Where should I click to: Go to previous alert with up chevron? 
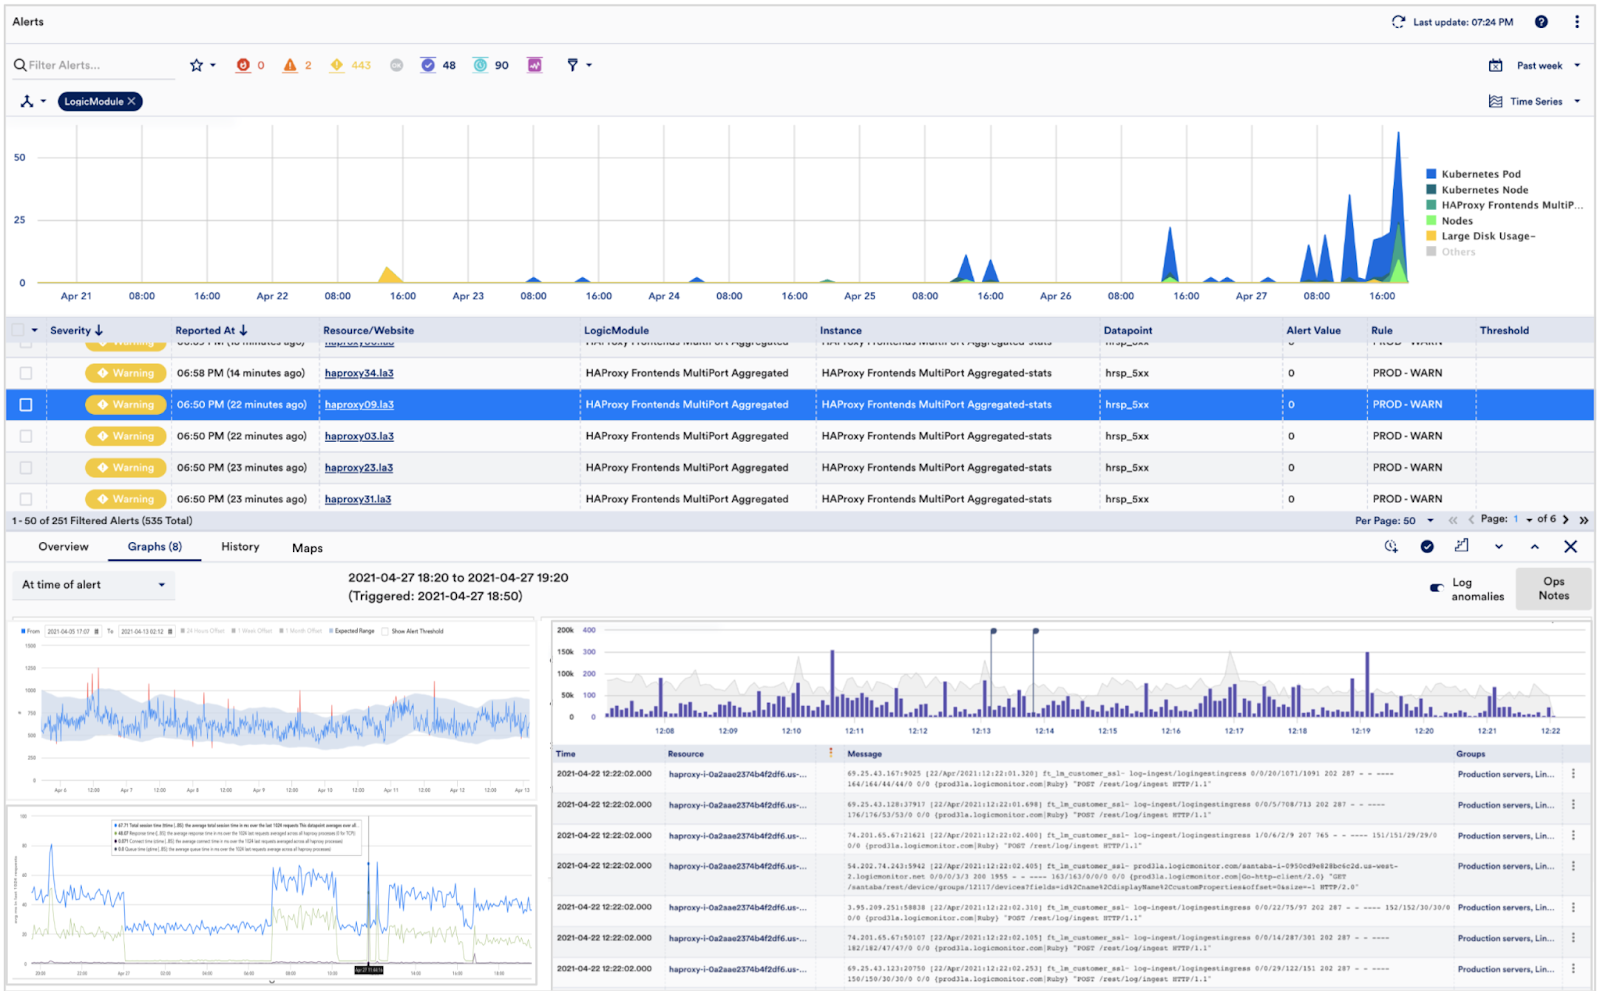tap(1535, 546)
